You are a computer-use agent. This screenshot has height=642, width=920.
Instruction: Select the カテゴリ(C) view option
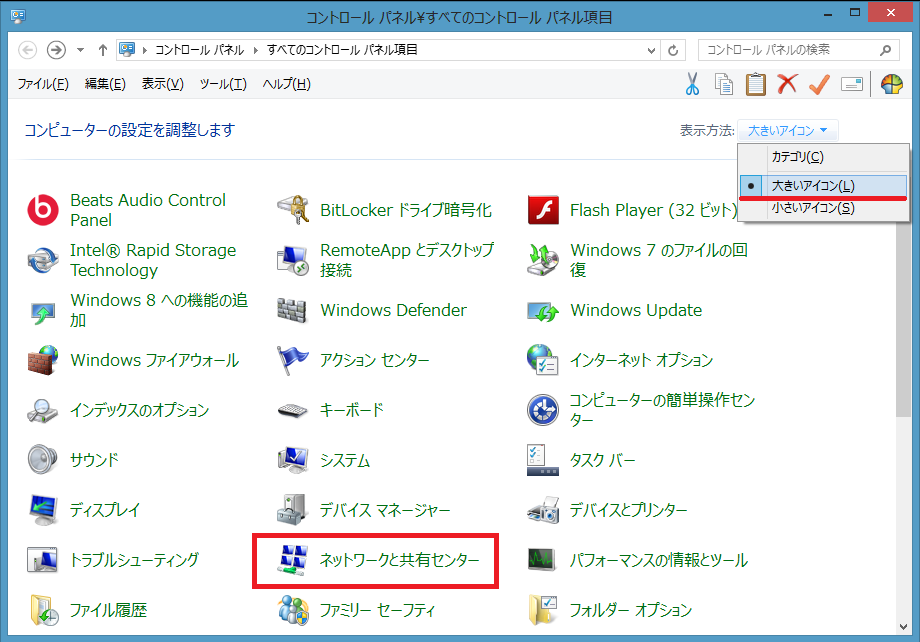pos(797,157)
